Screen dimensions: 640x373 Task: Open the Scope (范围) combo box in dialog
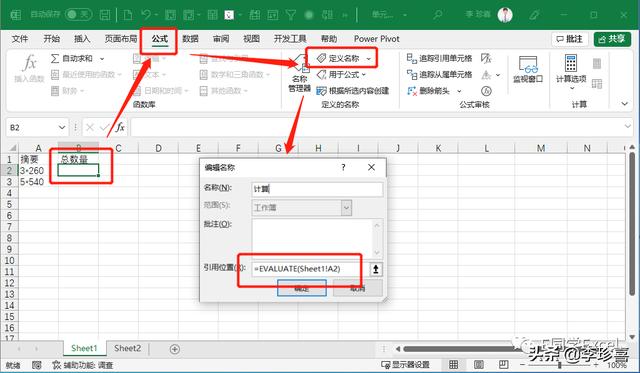[x=301, y=208]
